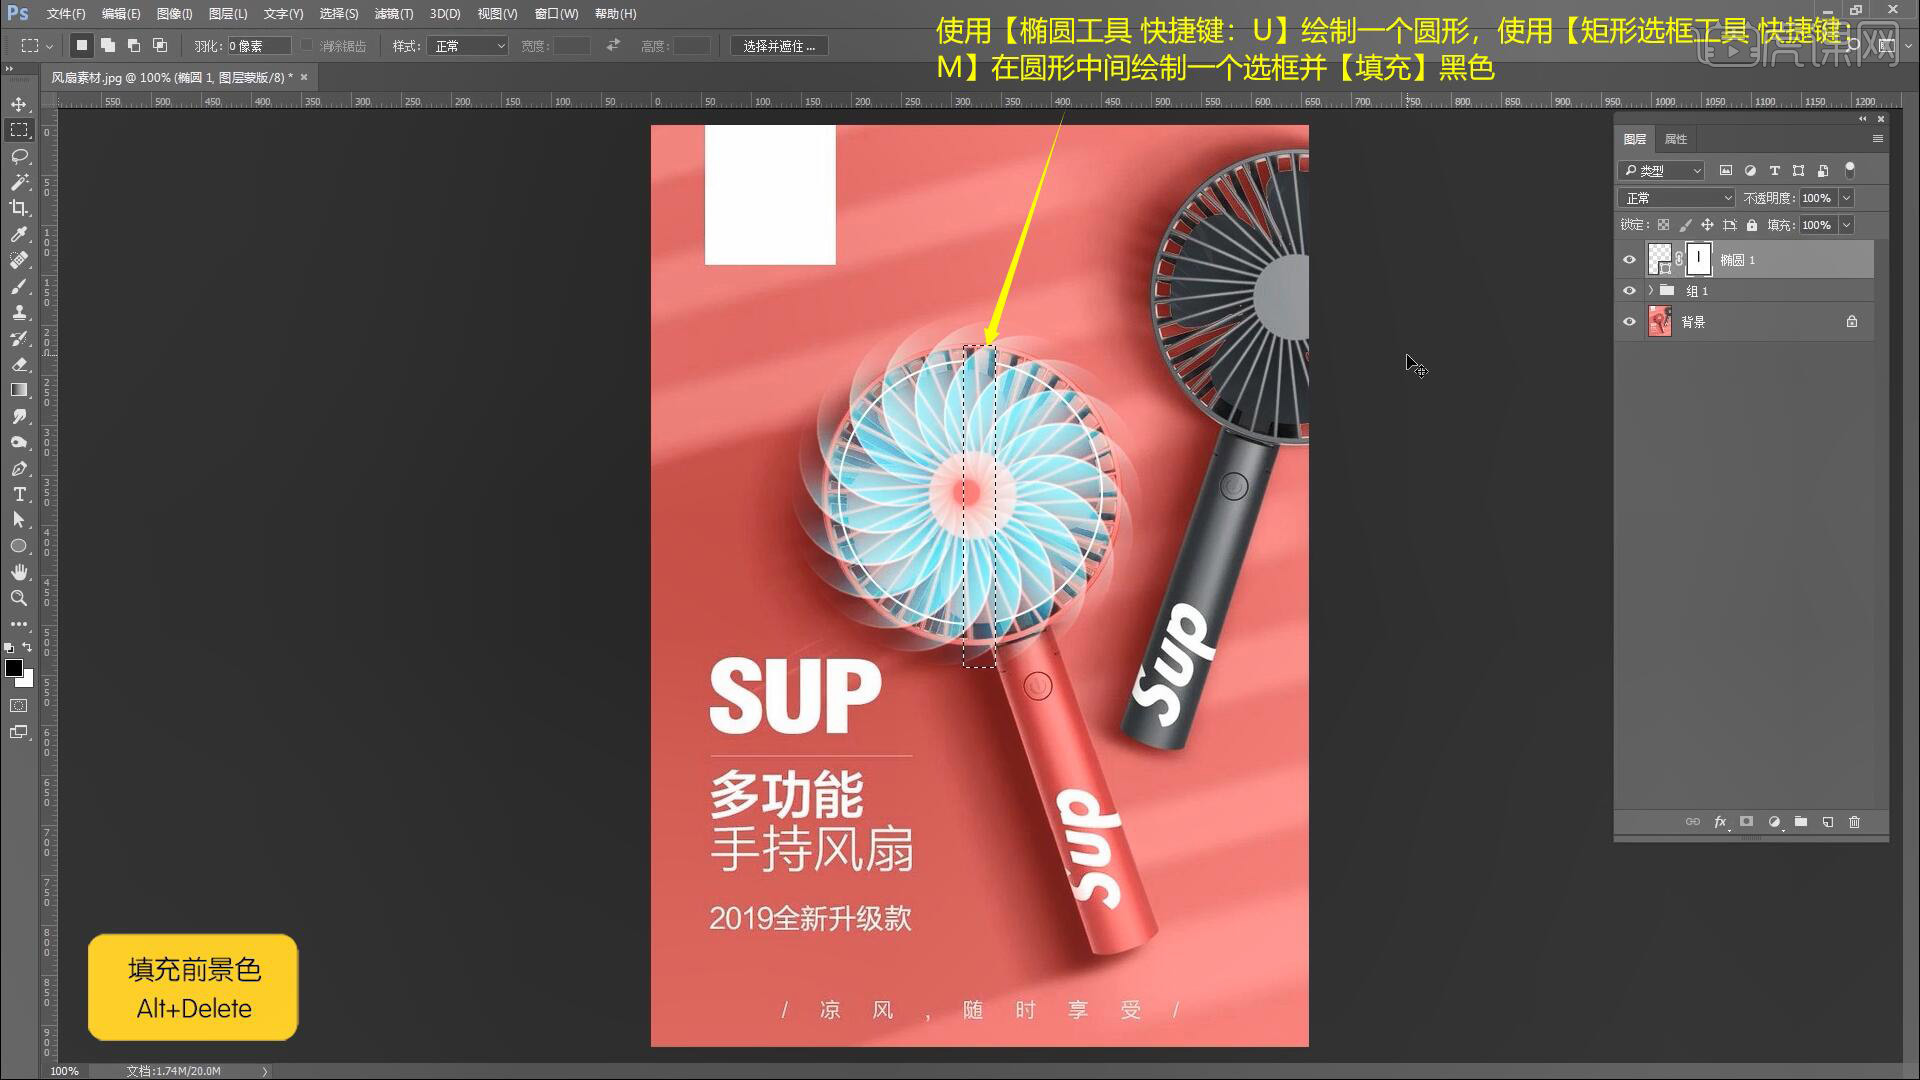Select the Crop tool

coord(19,208)
